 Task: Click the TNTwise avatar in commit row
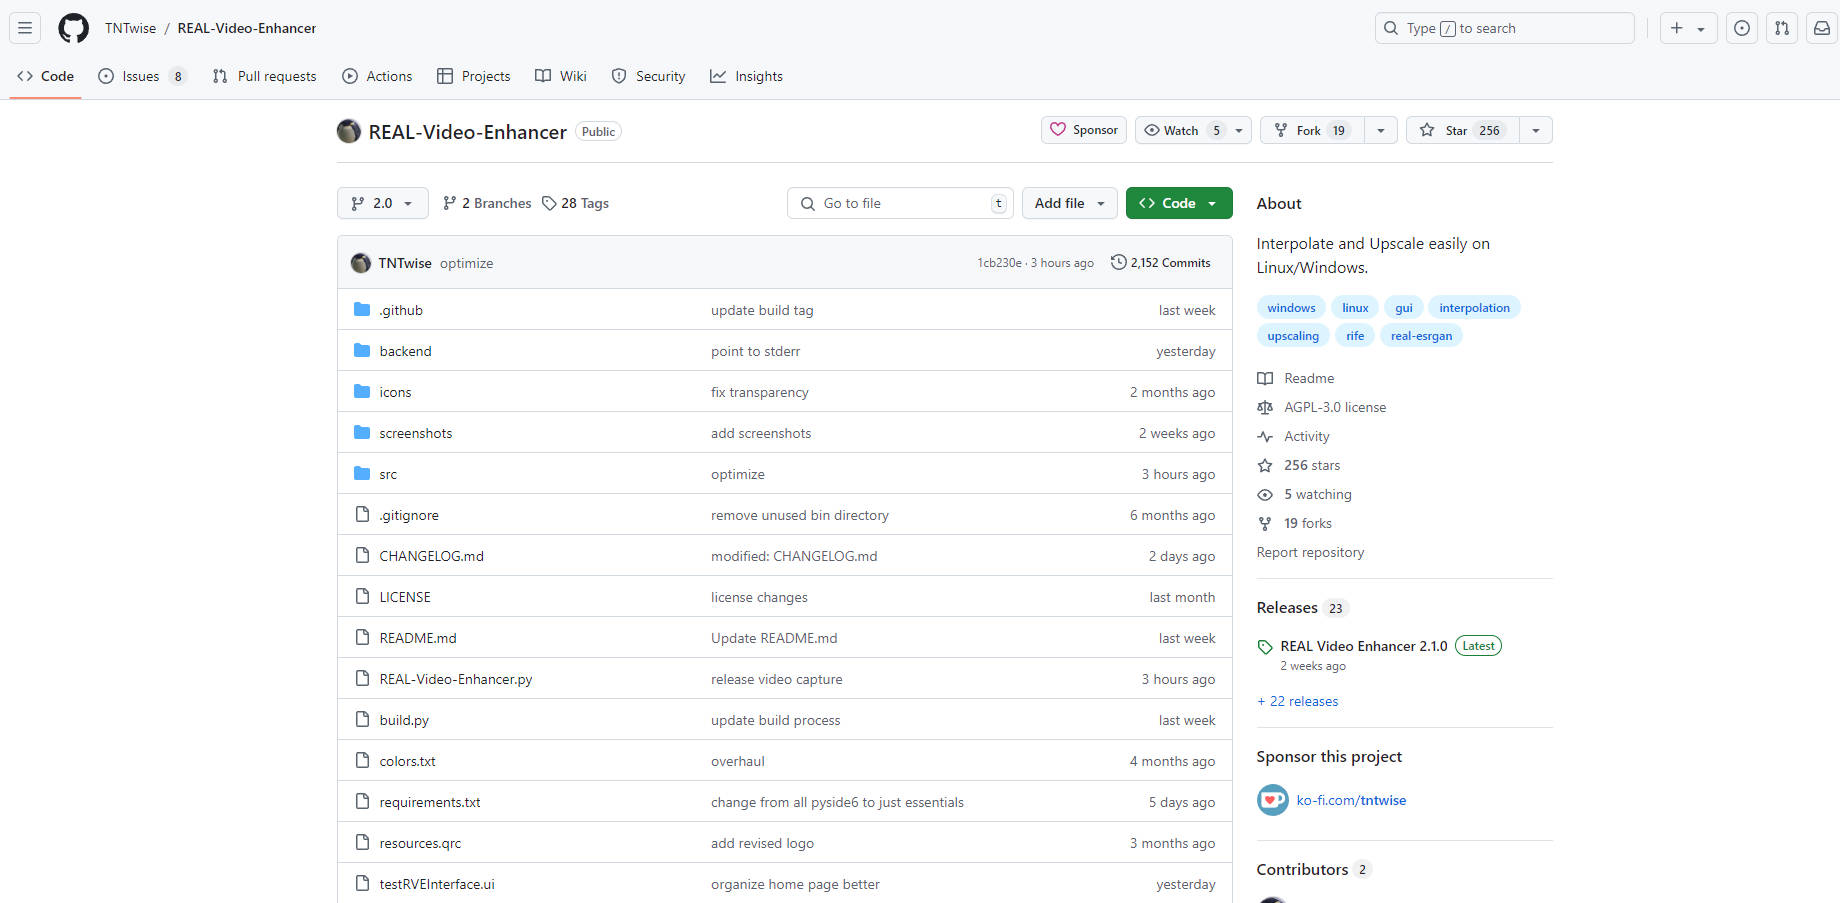pyautogui.click(x=361, y=263)
